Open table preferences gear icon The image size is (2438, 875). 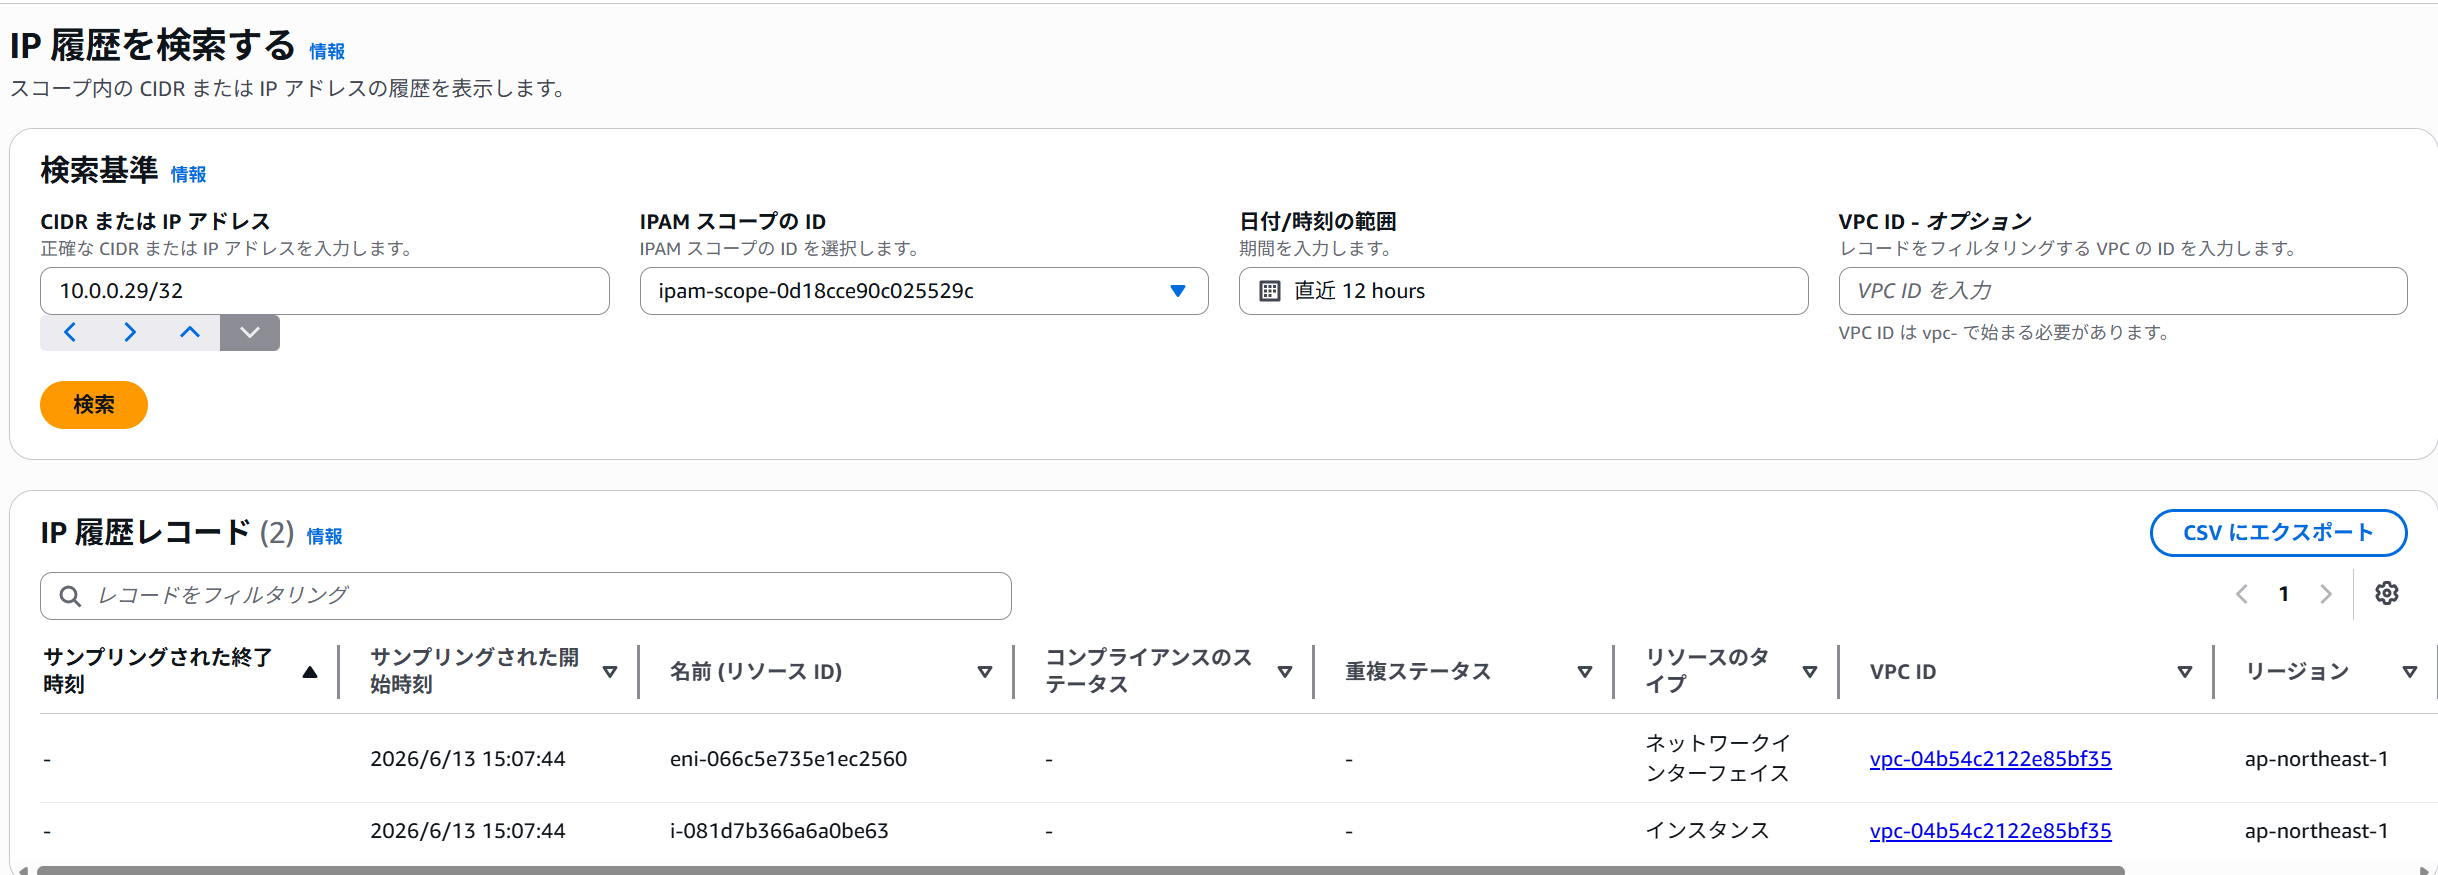(x=2387, y=594)
